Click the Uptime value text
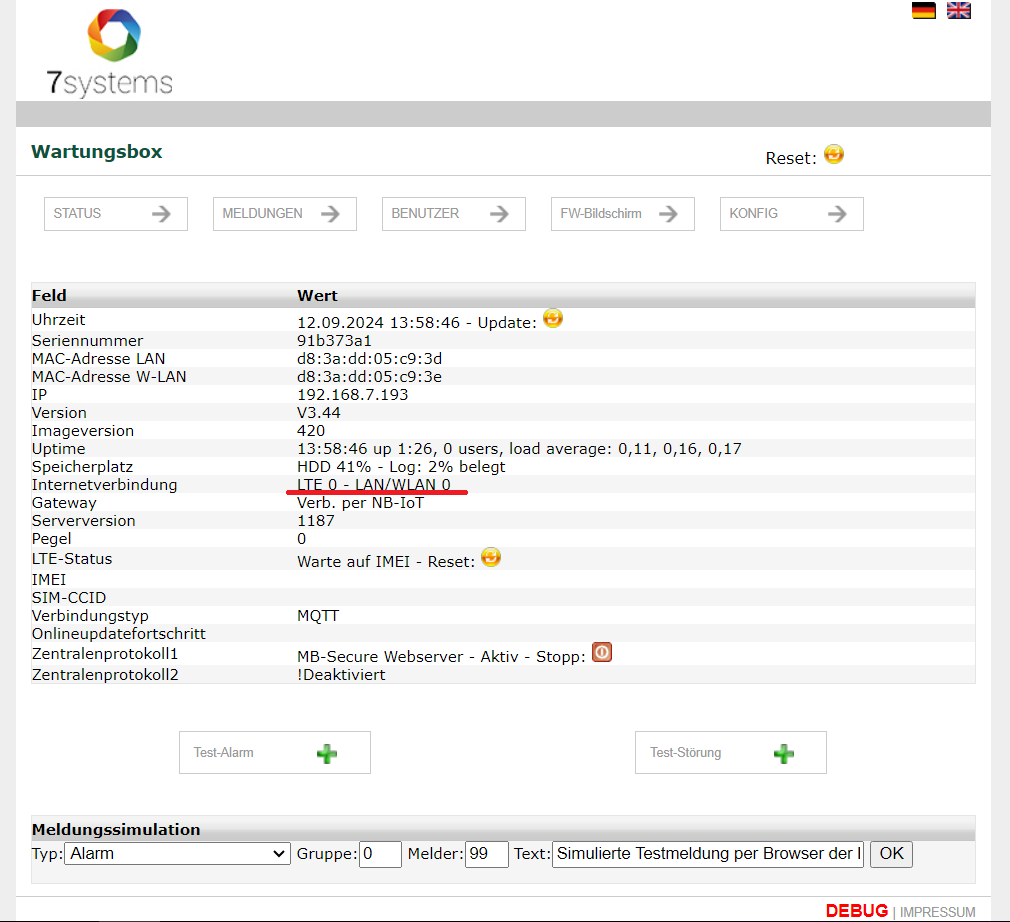This screenshot has height=922, width=1010. click(519, 448)
